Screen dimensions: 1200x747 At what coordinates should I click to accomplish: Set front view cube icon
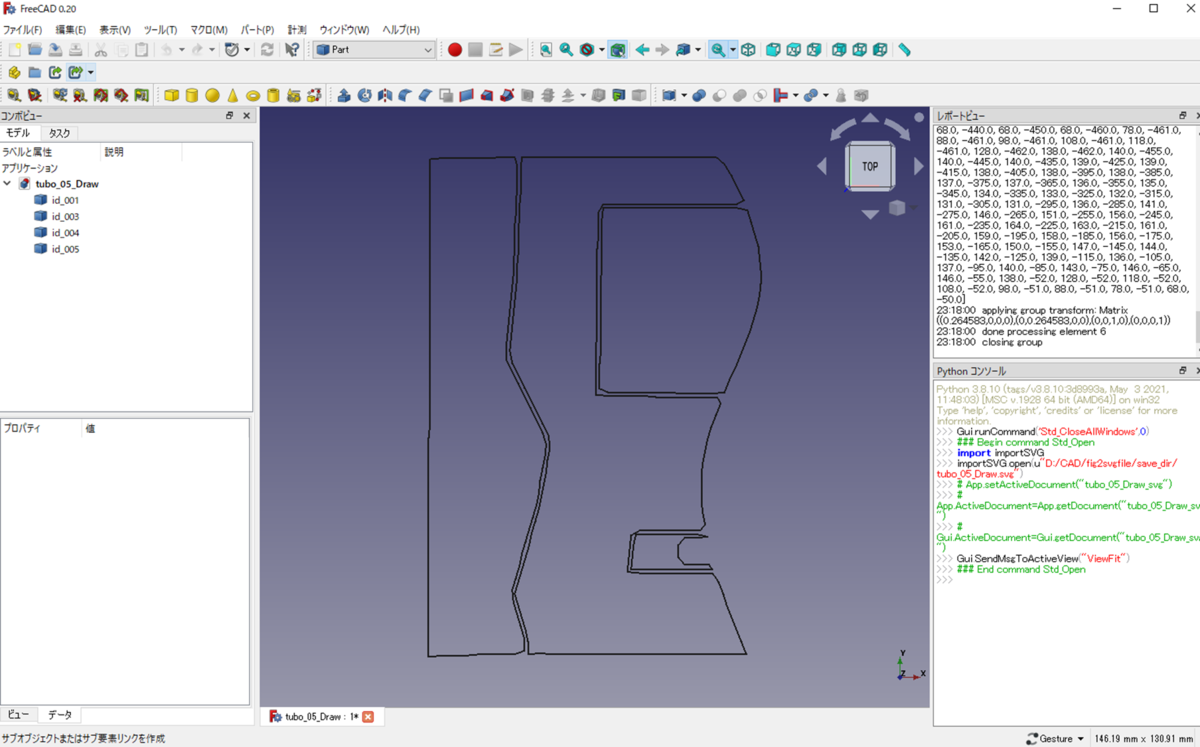(773, 49)
